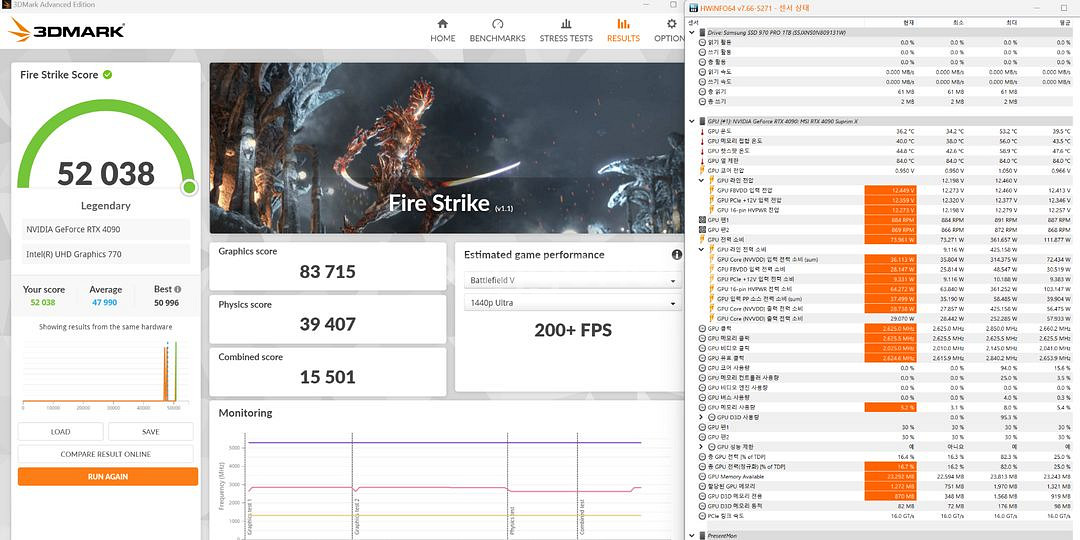
Task: Click thermometer icon of GPU 핫스팟 온도 row
Action: pyautogui.click(x=702, y=151)
